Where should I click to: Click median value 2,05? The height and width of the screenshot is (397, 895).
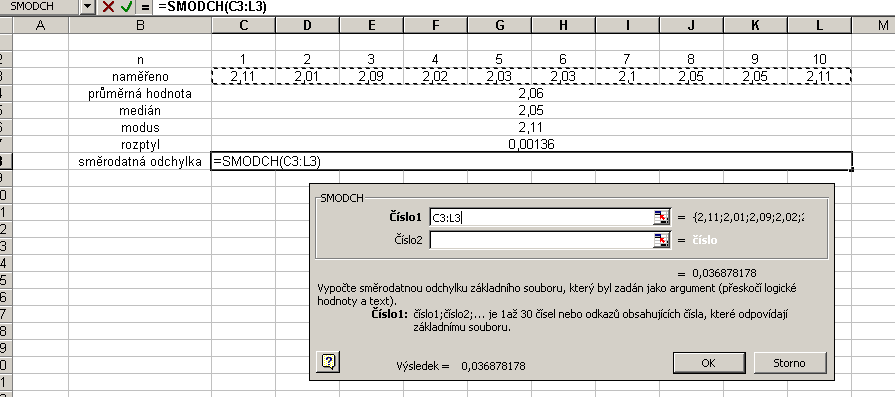point(531,111)
